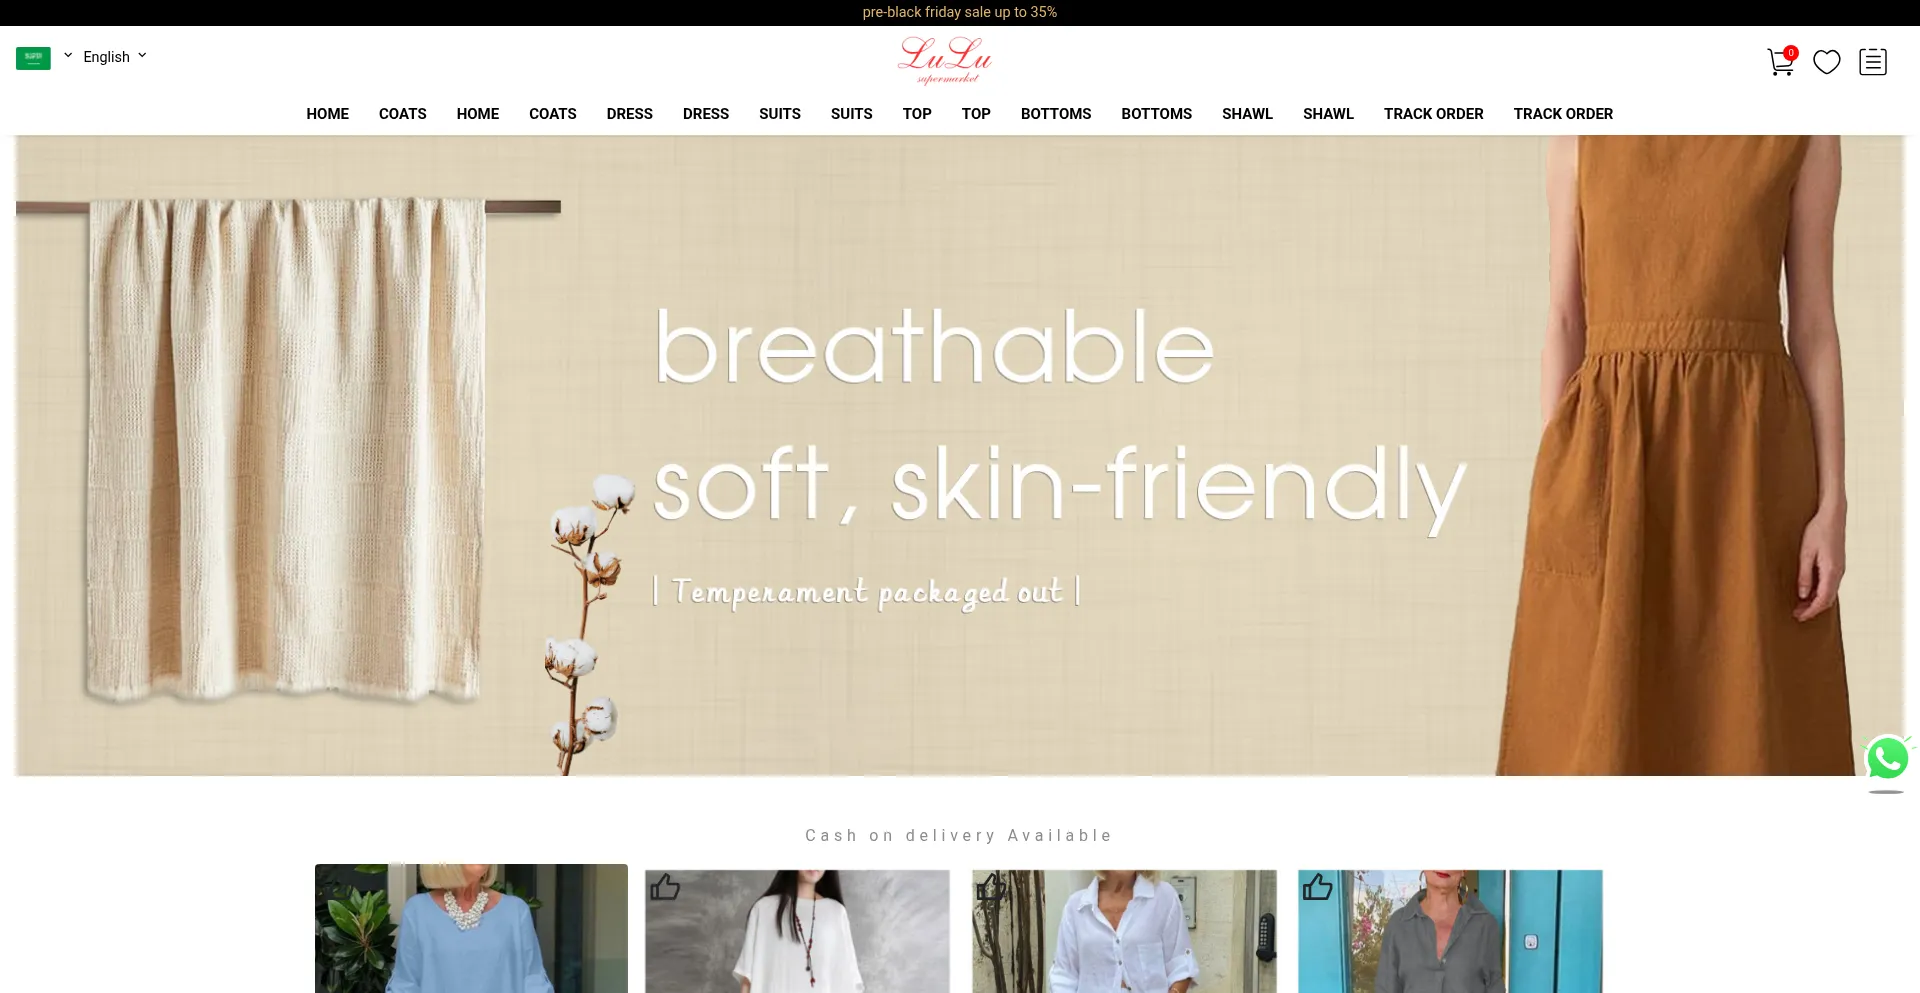This screenshot has width=1920, height=993.
Task: Click the breathable soft skin-friendly hero banner
Action: click(960, 456)
